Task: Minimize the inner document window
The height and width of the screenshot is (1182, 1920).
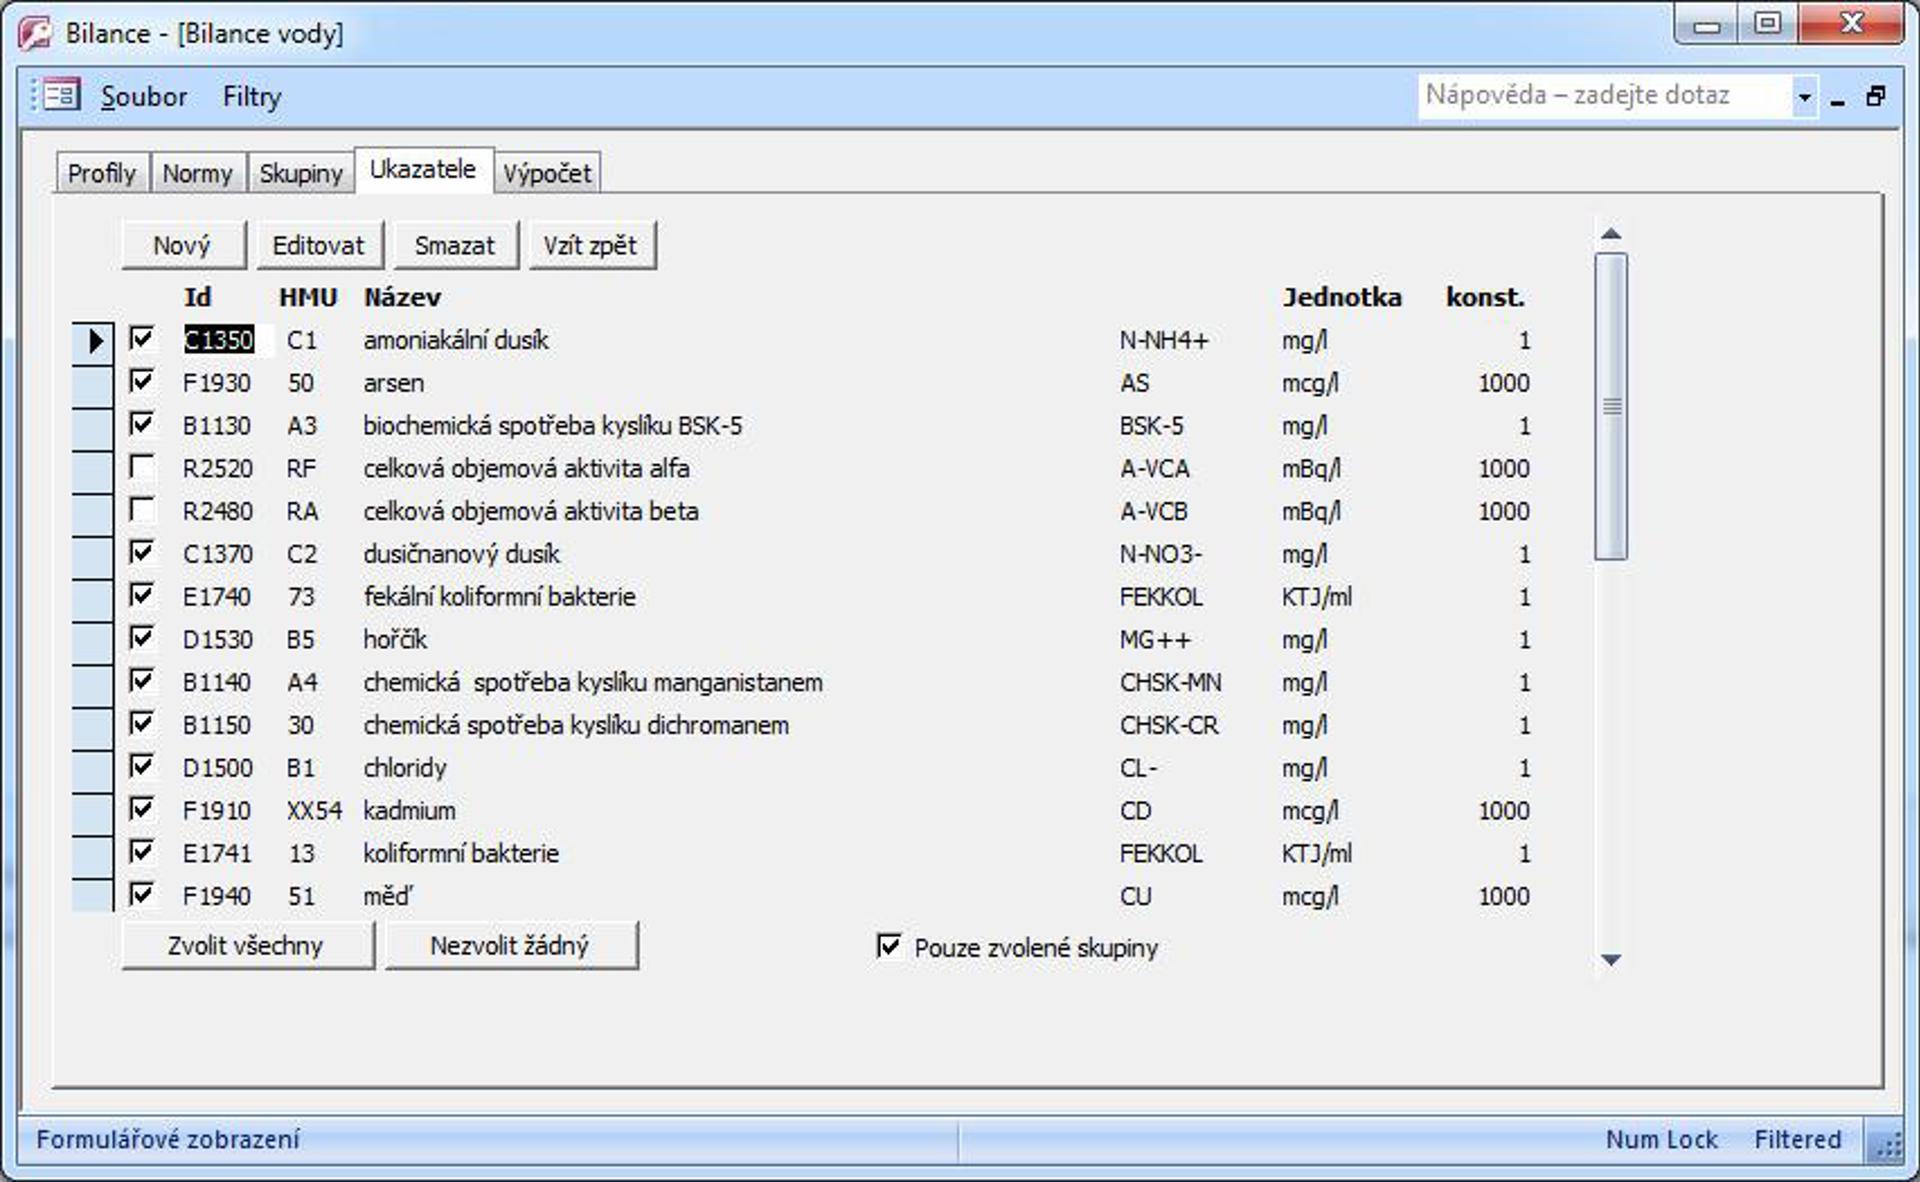Action: [x=1838, y=99]
